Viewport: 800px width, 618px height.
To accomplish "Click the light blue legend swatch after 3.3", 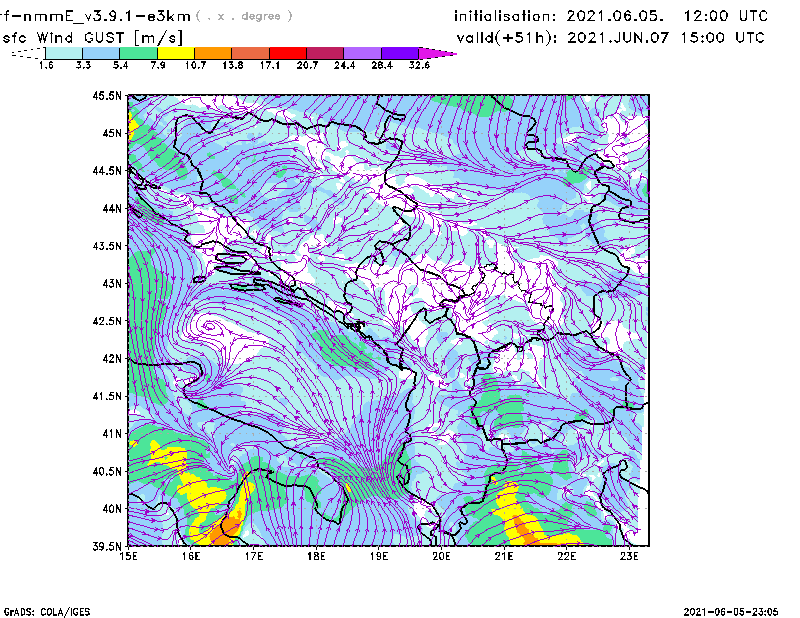I will (x=101, y=53).
